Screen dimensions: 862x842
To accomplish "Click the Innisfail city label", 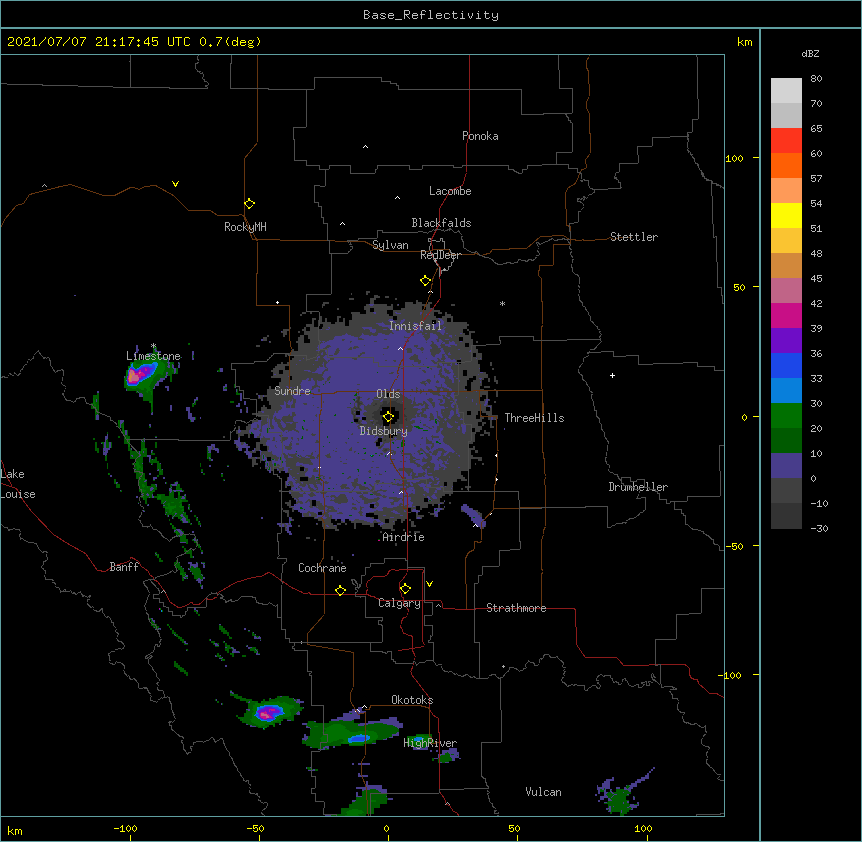I will (416, 326).
